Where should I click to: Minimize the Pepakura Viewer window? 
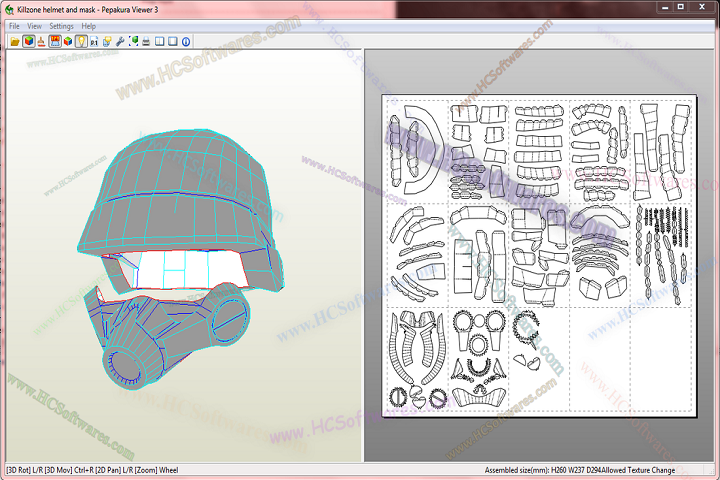[x=665, y=7]
